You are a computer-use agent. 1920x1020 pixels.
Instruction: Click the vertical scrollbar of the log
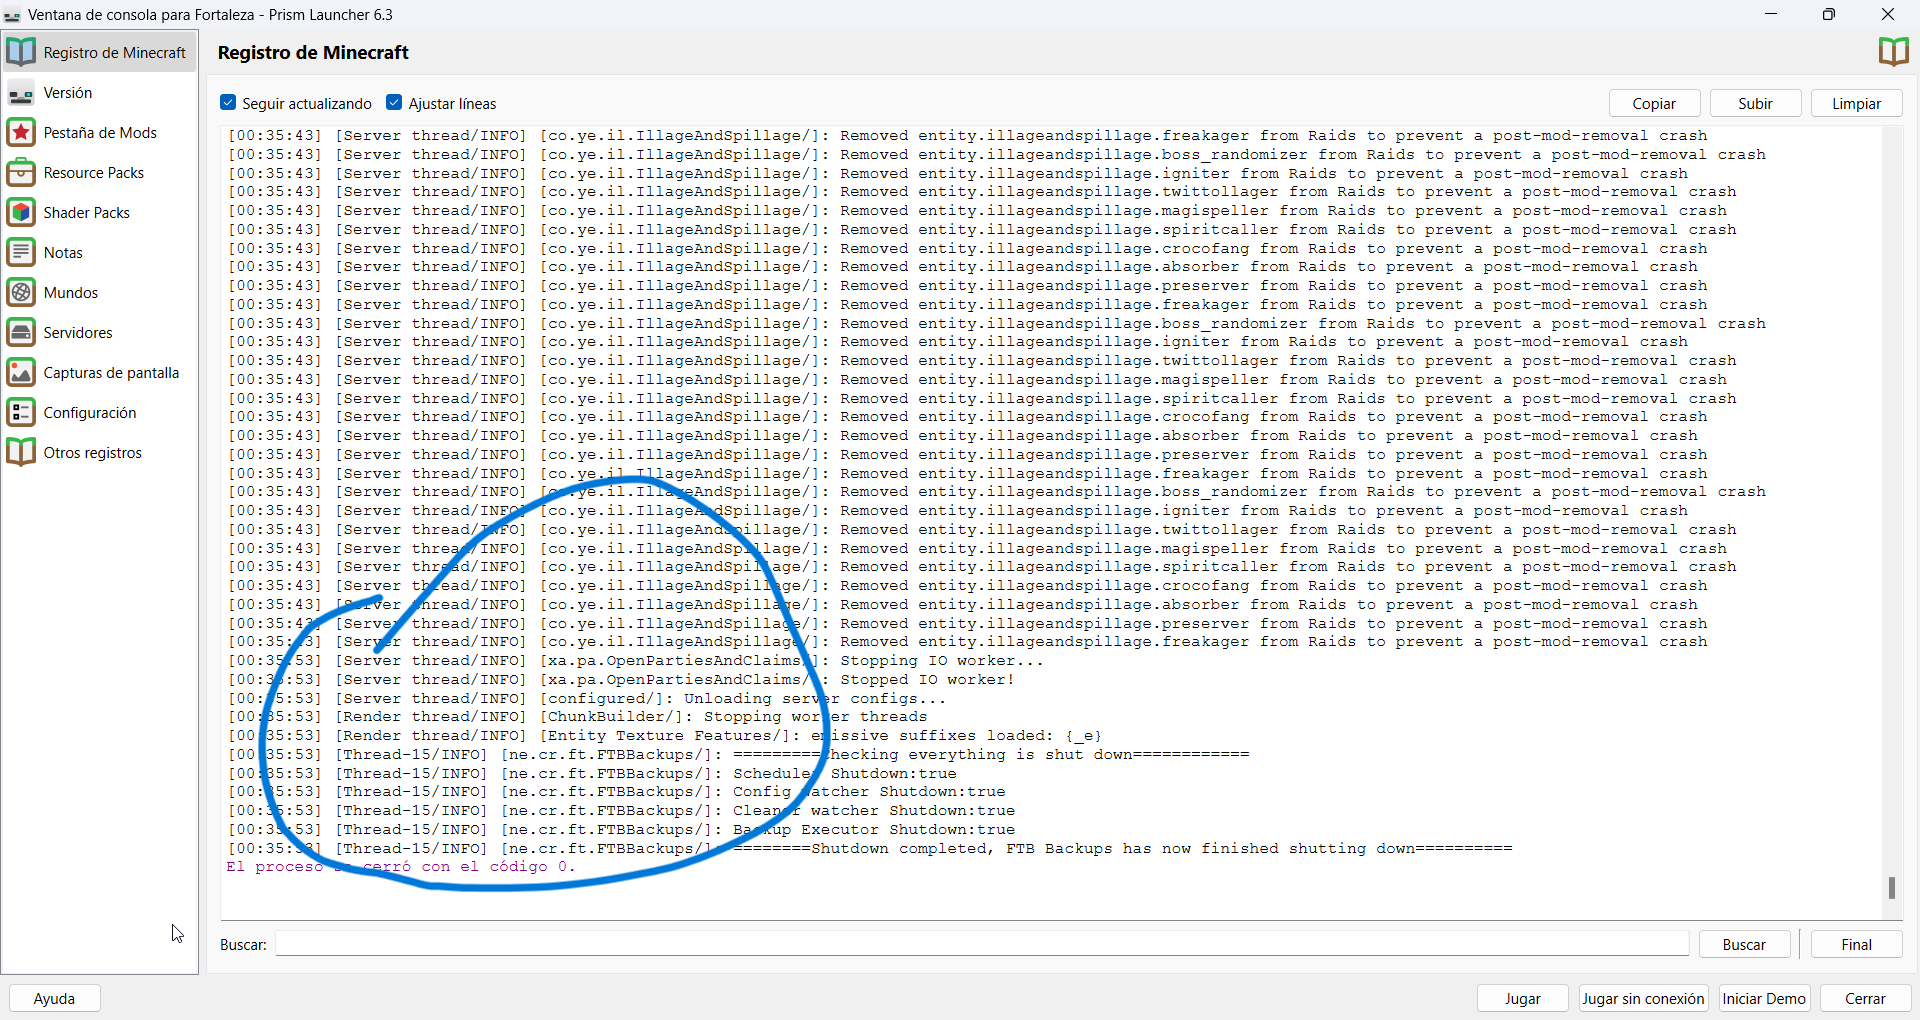point(1892,888)
